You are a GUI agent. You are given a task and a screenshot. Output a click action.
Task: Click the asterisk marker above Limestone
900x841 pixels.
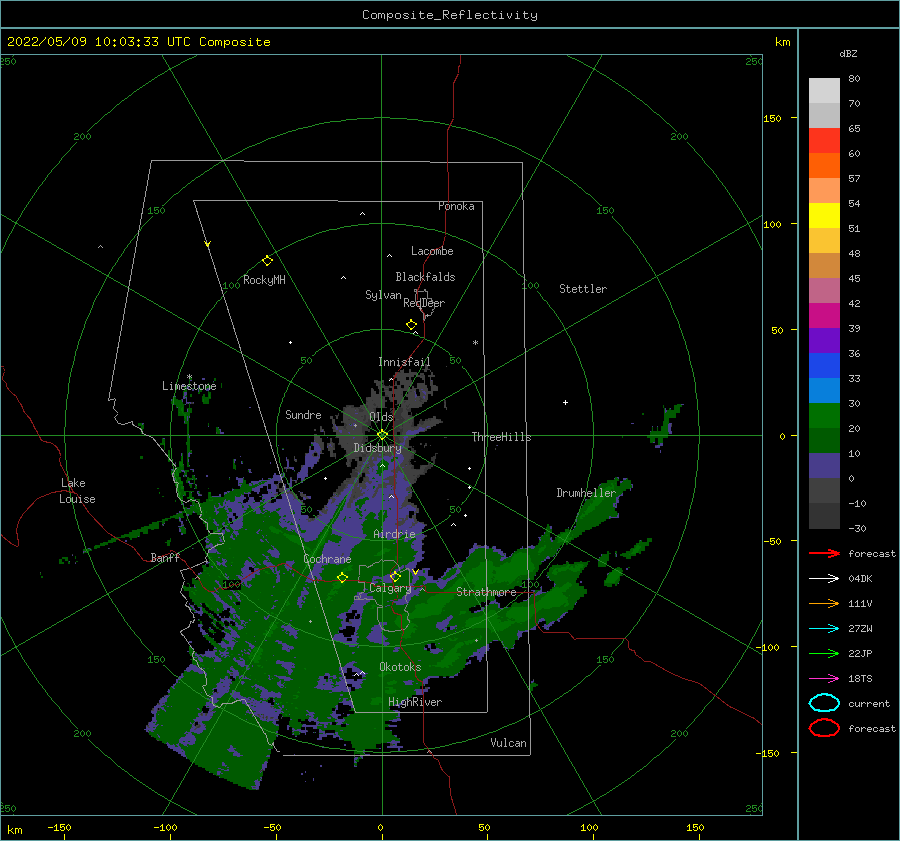coord(189,377)
